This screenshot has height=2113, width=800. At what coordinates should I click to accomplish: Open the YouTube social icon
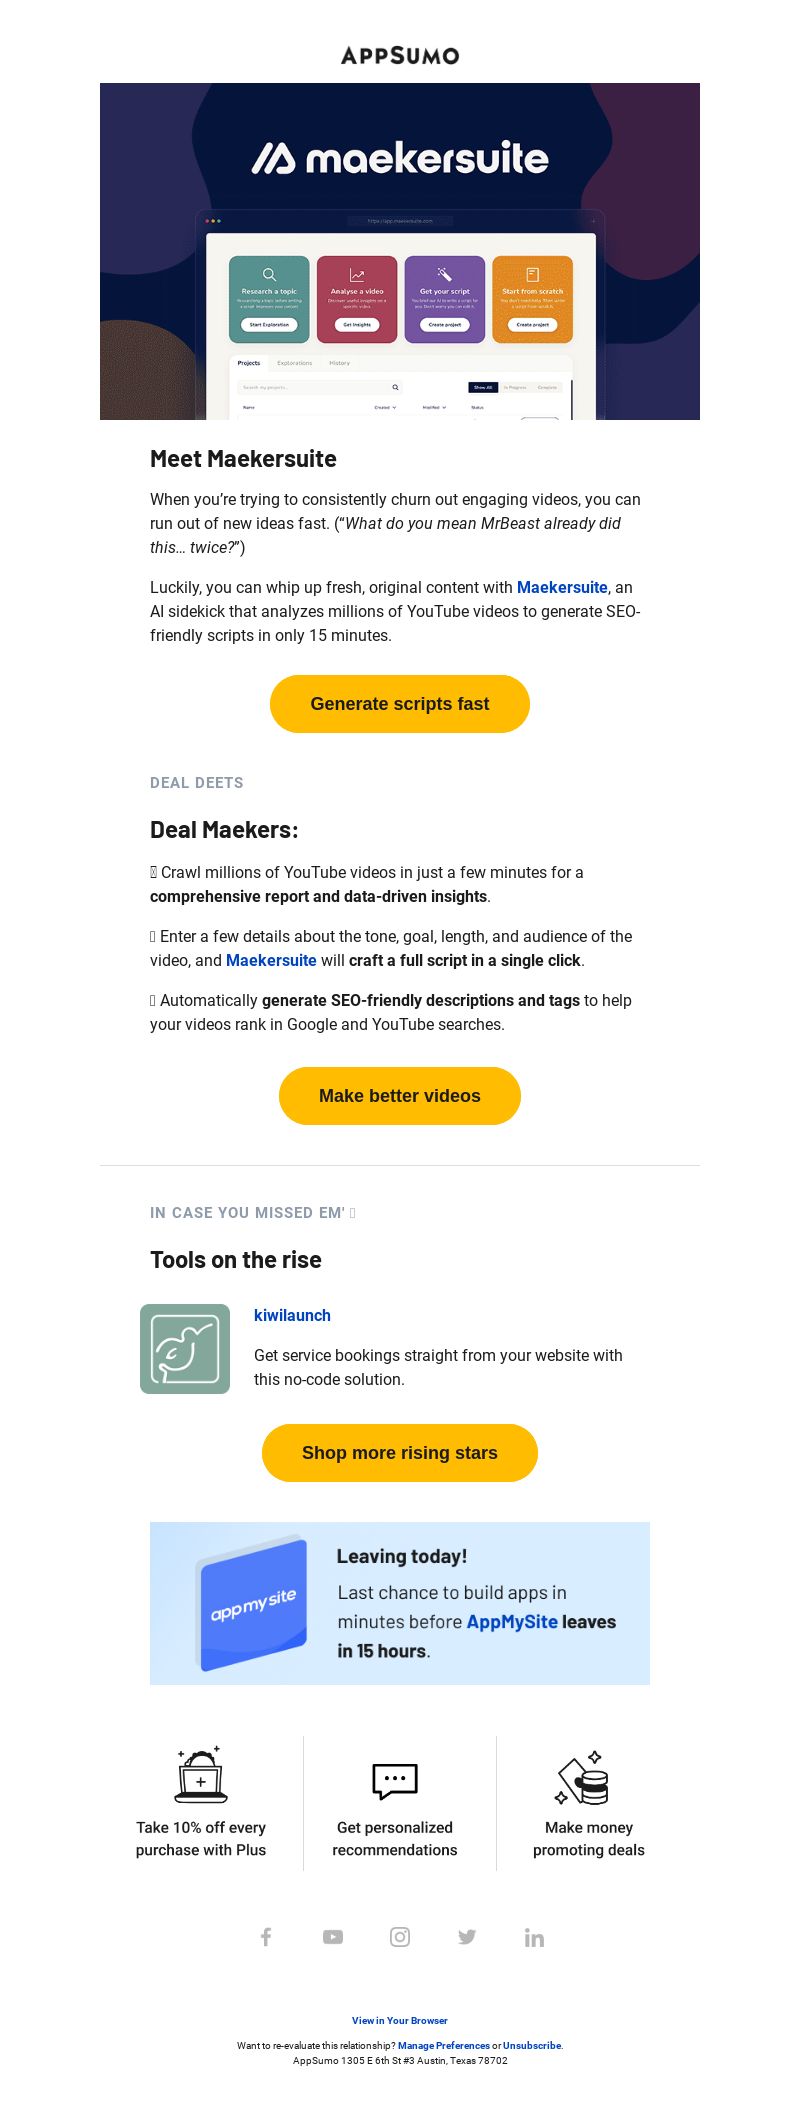[x=333, y=1937]
